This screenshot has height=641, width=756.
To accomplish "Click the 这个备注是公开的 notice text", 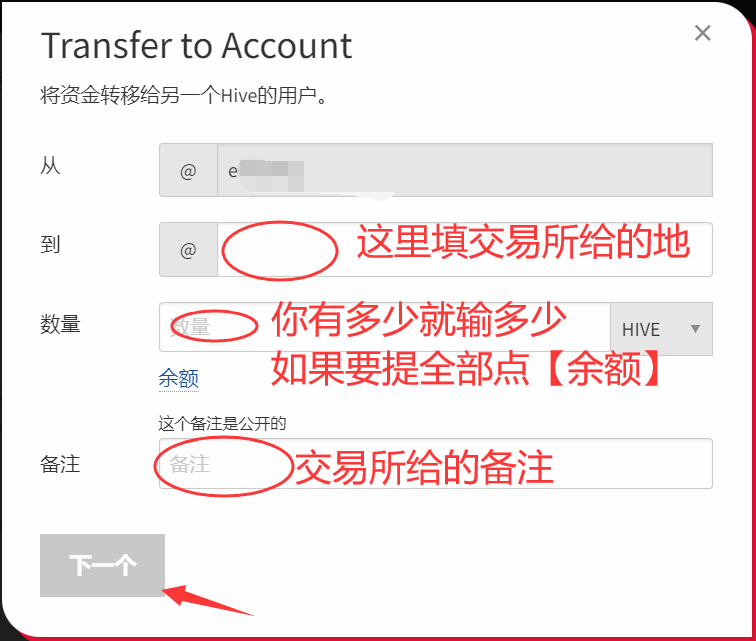I will (x=222, y=424).
